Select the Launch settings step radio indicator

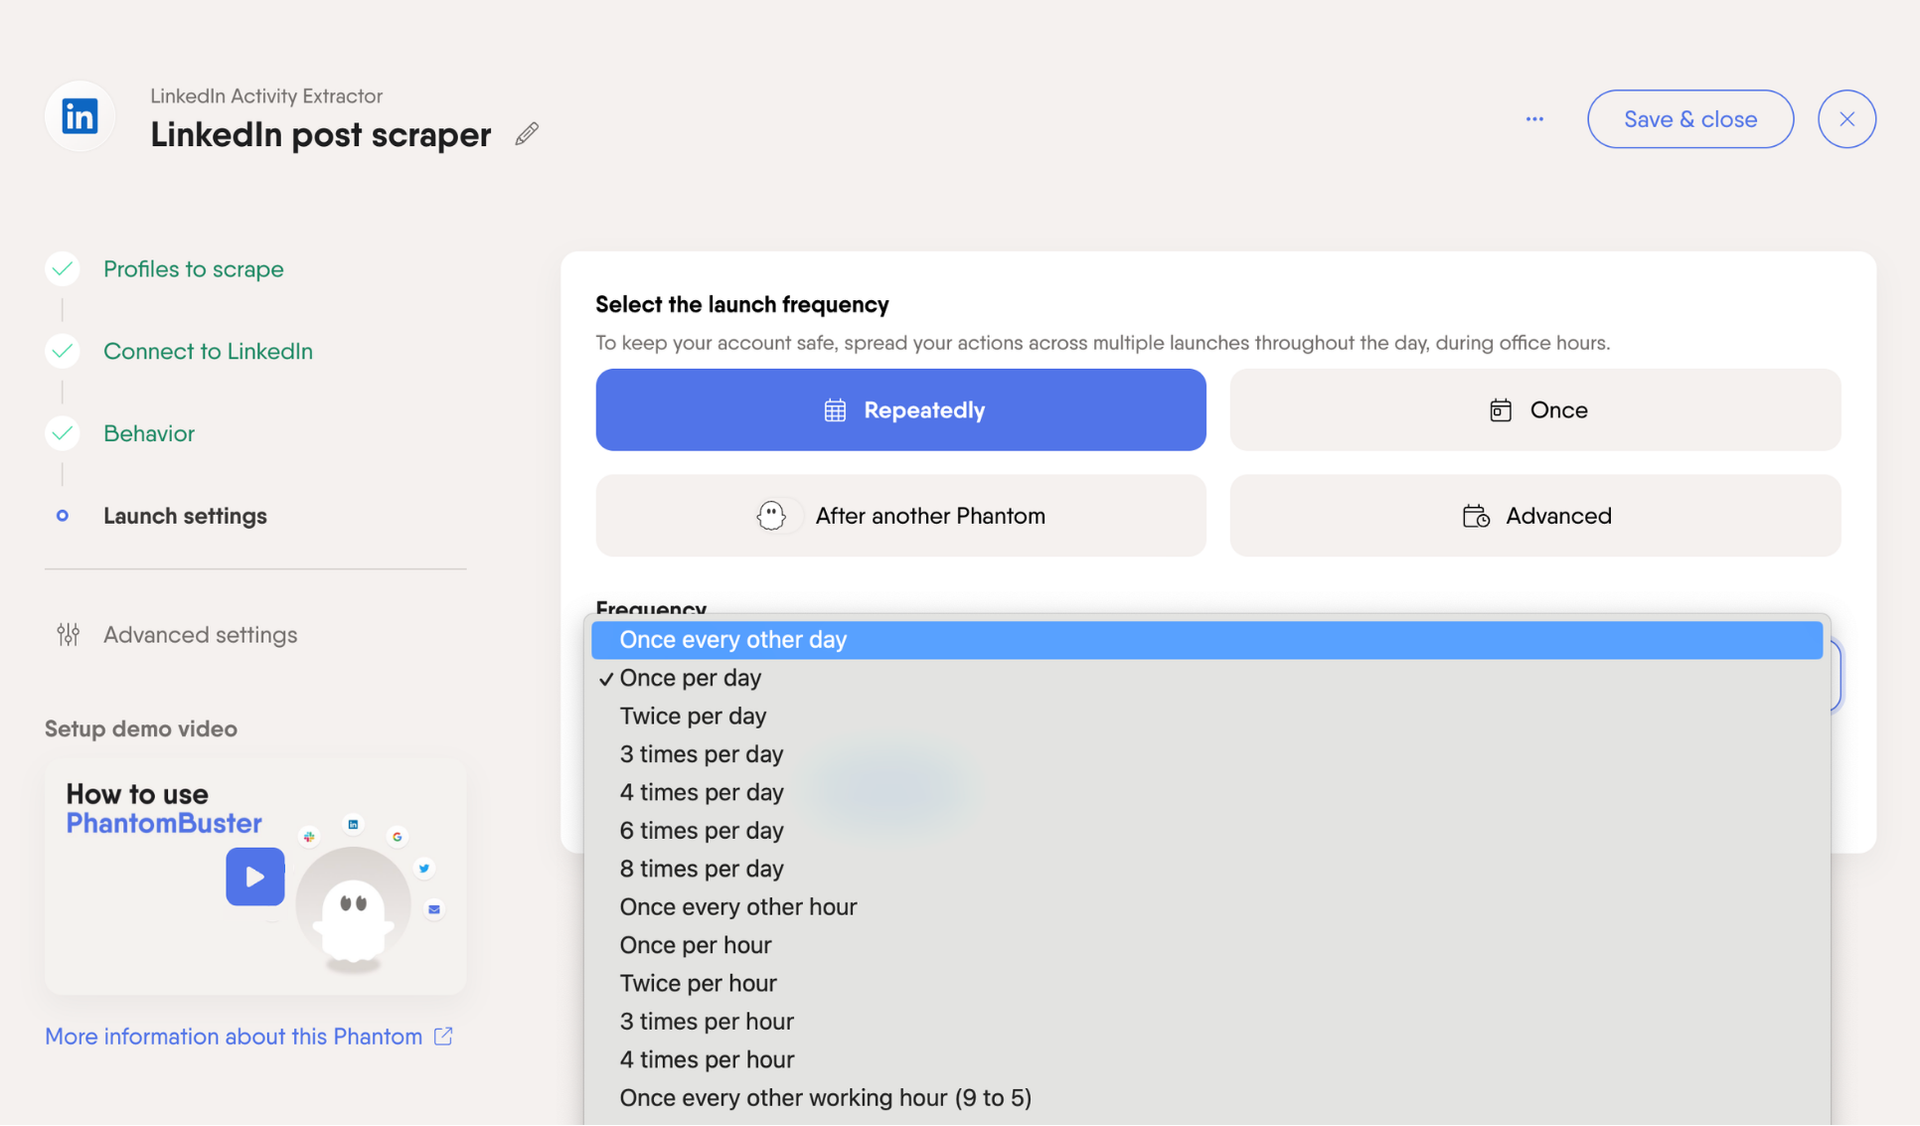pos(62,516)
